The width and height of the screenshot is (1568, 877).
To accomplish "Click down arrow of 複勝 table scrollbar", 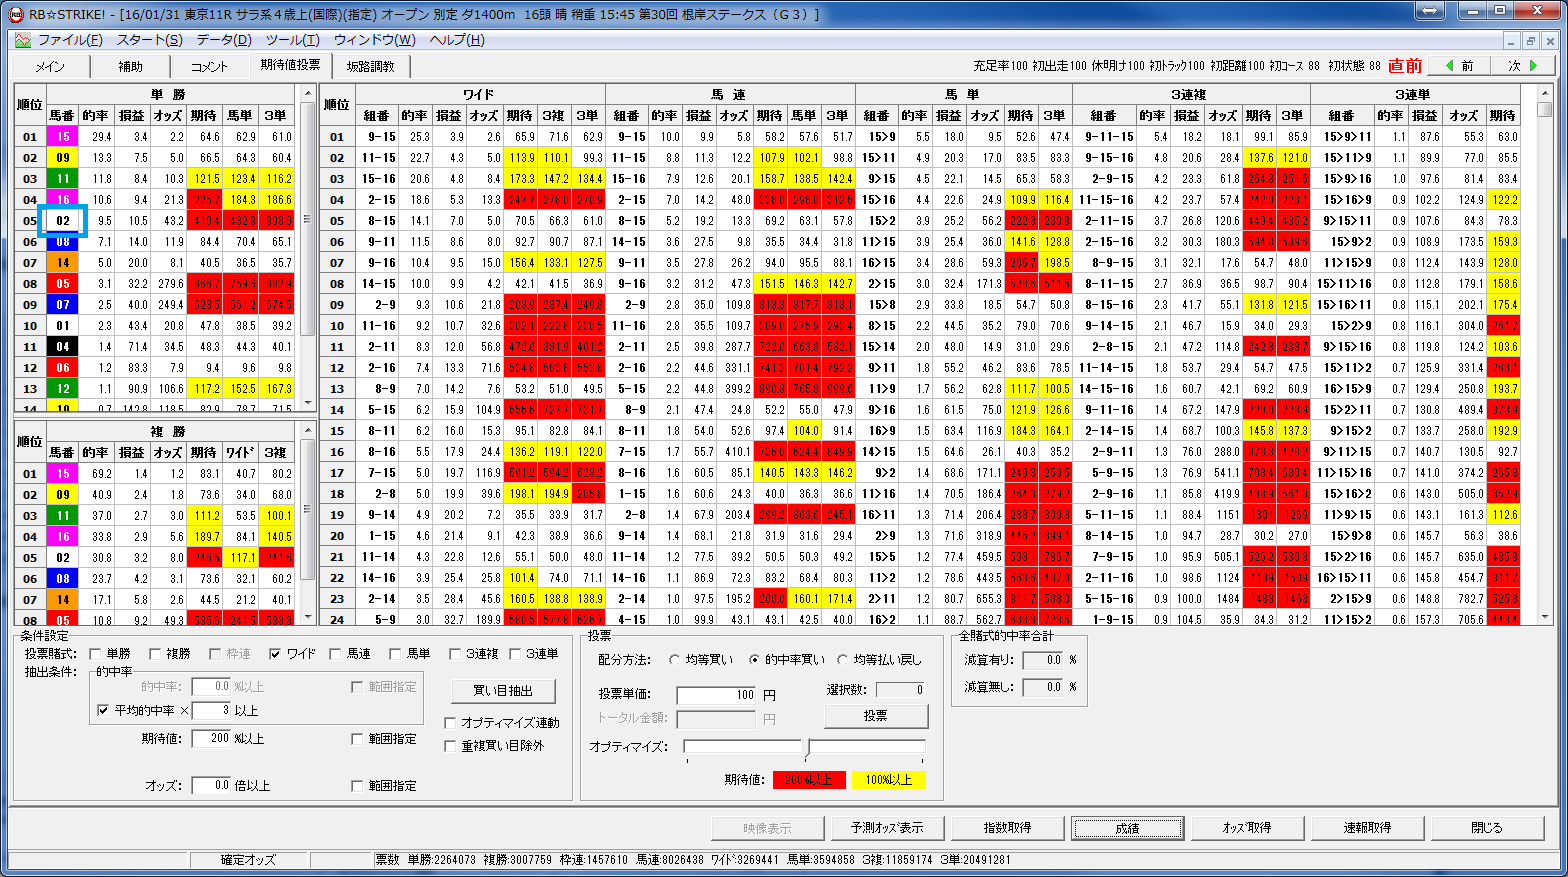I will tap(308, 617).
